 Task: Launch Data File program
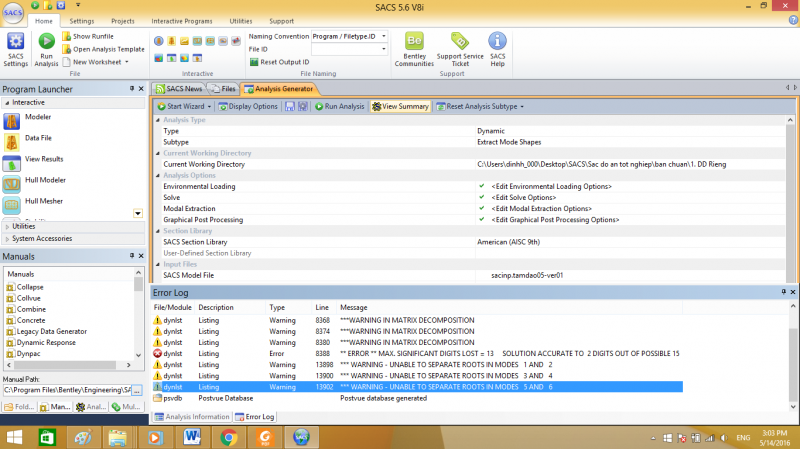28,142
